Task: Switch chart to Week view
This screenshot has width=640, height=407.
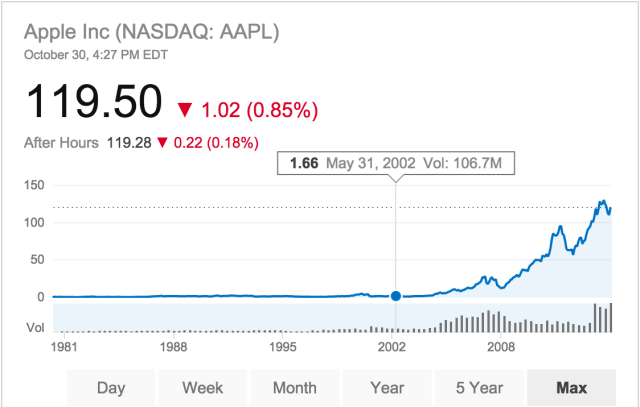Action: [x=204, y=388]
